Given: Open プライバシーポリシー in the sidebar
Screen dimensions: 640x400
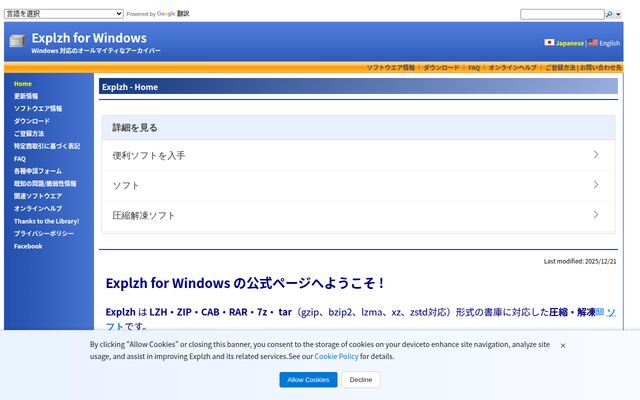Looking at the screenshot, I should 44,233.
